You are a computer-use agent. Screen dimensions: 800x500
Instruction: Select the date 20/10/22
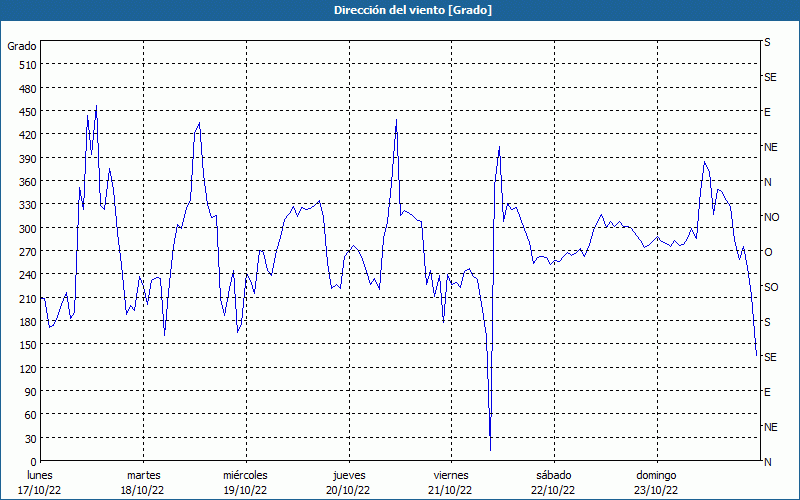click(348, 490)
